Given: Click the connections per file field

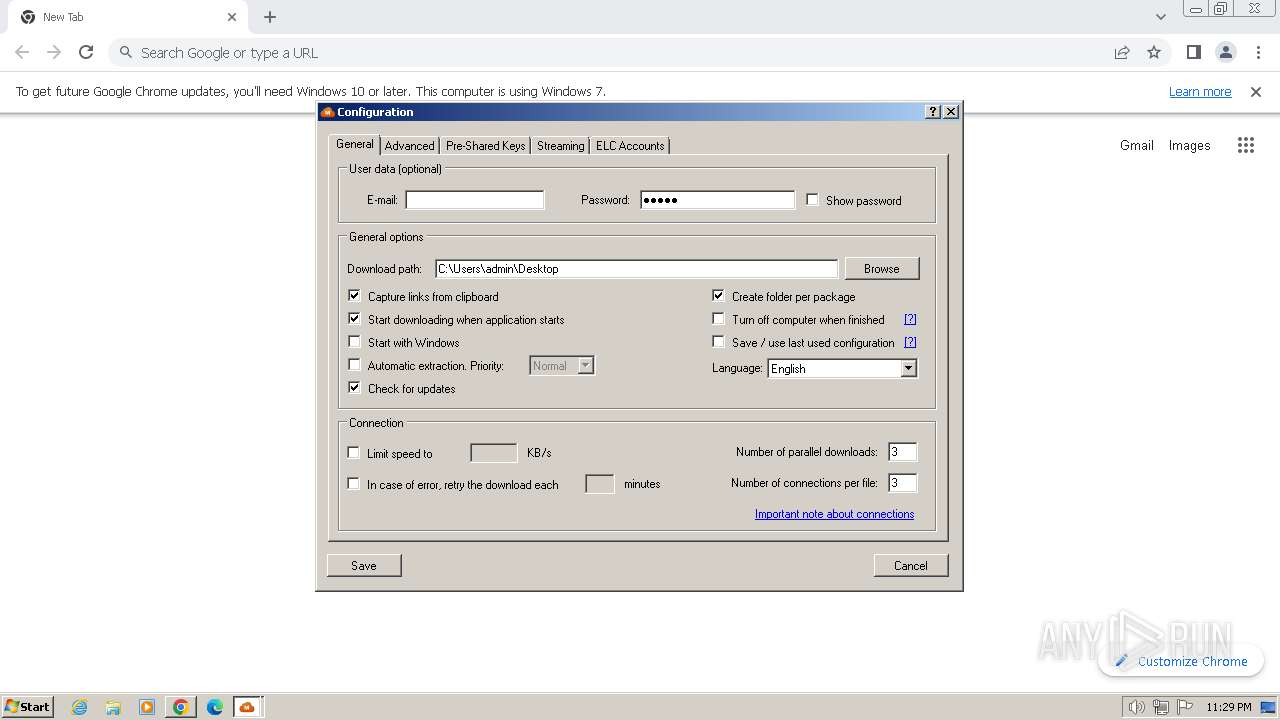Looking at the screenshot, I should 902,483.
